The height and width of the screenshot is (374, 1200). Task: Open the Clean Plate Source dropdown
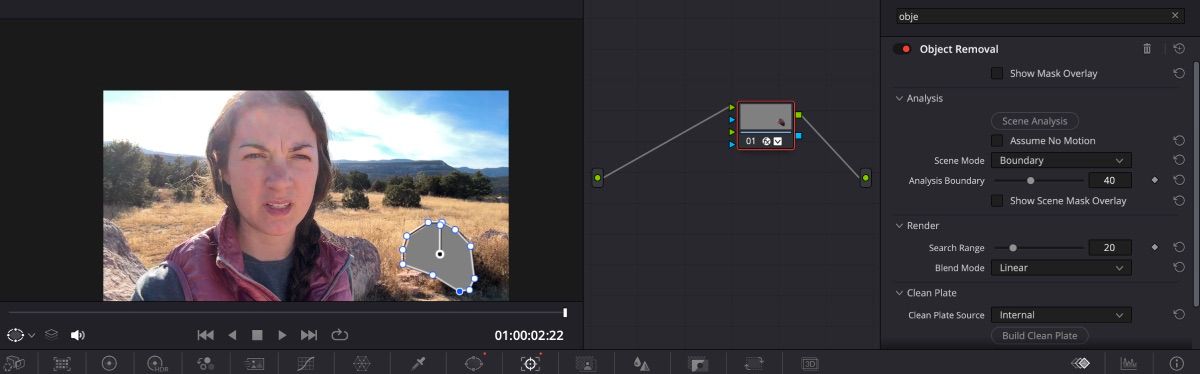point(1061,315)
